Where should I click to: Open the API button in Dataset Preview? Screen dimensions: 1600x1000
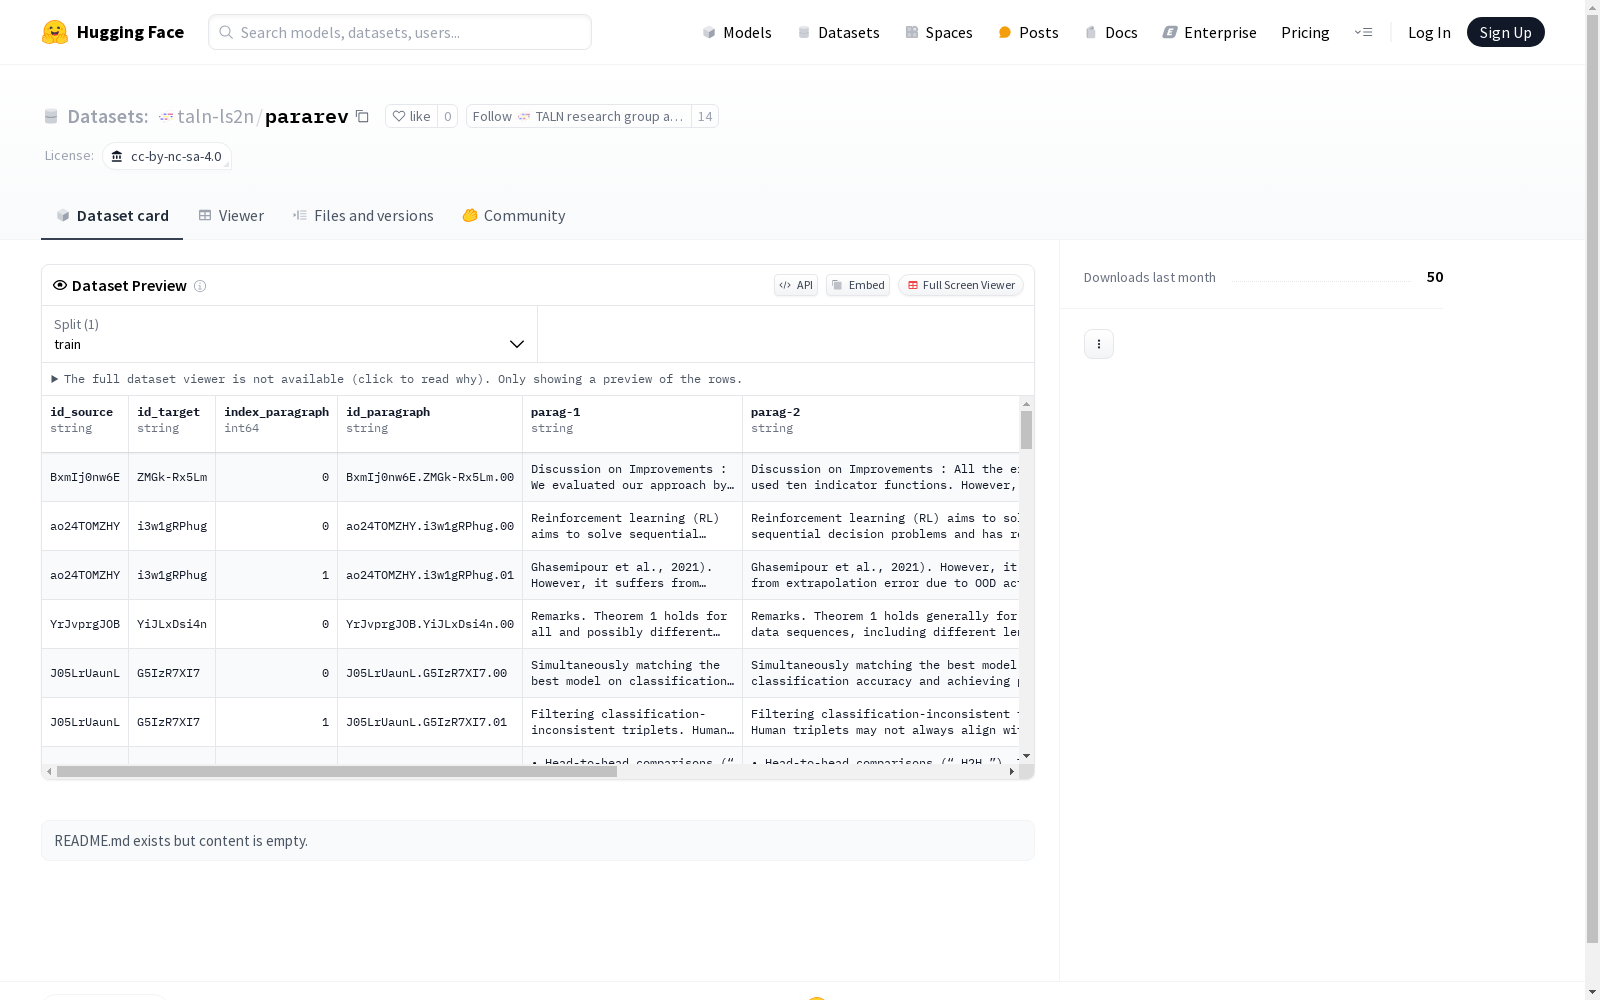click(x=796, y=285)
